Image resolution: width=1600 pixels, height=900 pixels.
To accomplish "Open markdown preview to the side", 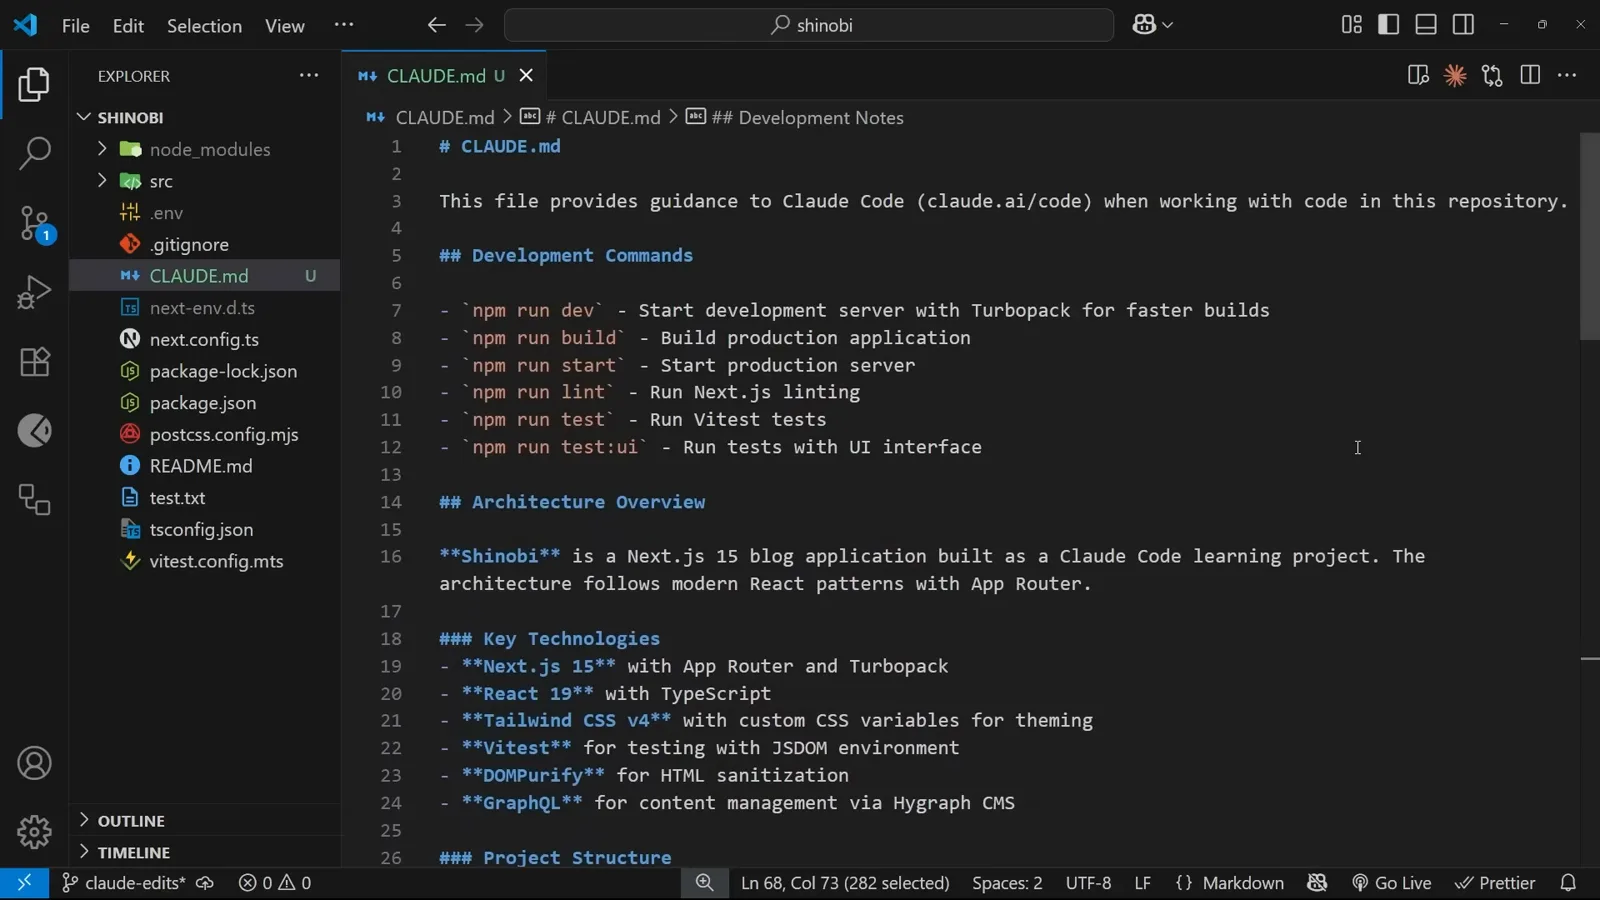I will pos(1418,75).
